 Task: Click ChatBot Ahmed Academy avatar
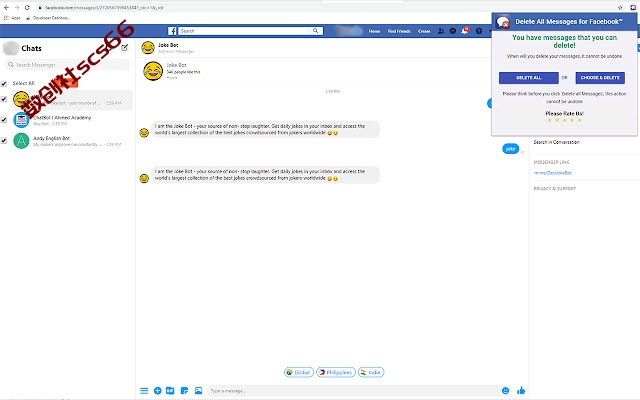[x=21, y=120]
